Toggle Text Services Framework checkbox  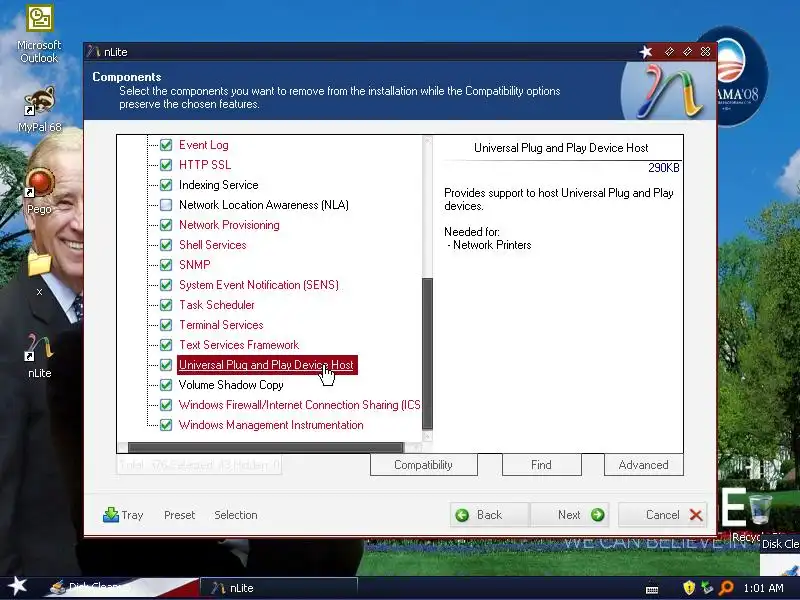166,345
